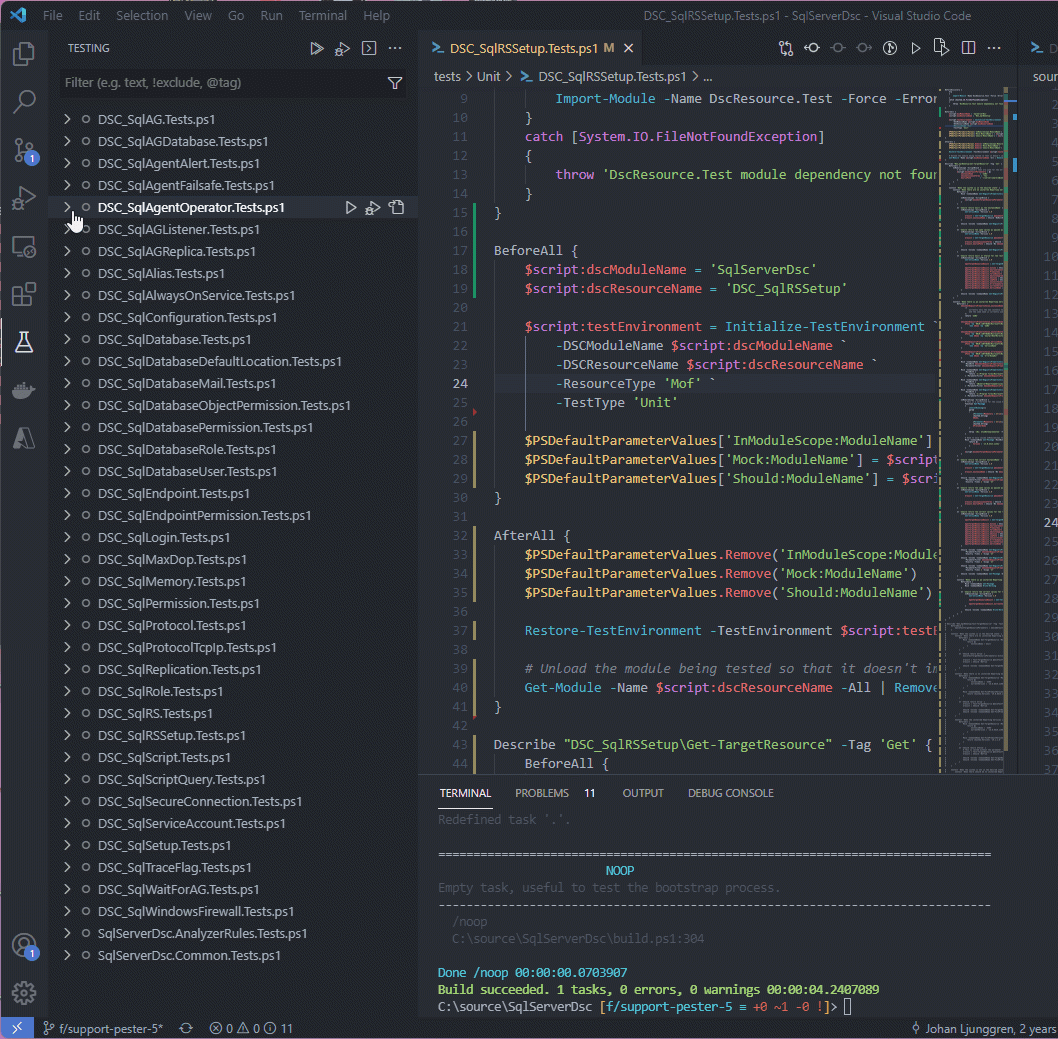Switch to the PROBLEMS panel tab
The image size is (1058, 1039).
542,793
